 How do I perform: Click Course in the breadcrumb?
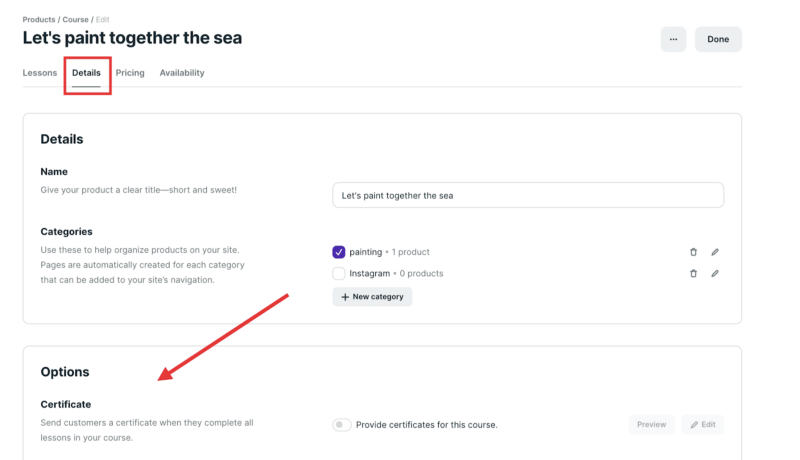[76, 19]
